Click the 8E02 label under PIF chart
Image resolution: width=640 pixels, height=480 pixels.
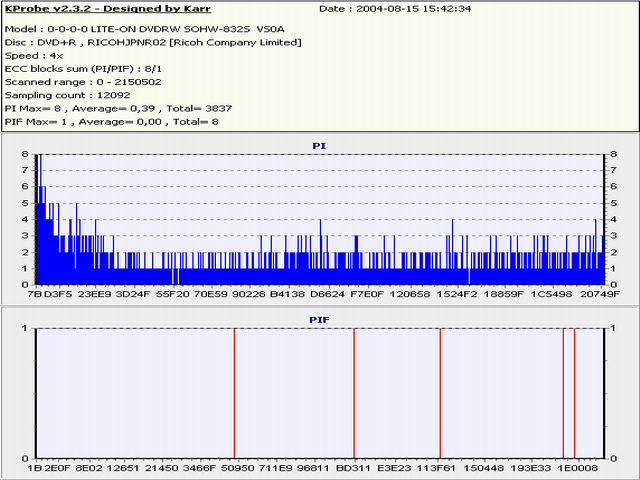tap(89, 468)
